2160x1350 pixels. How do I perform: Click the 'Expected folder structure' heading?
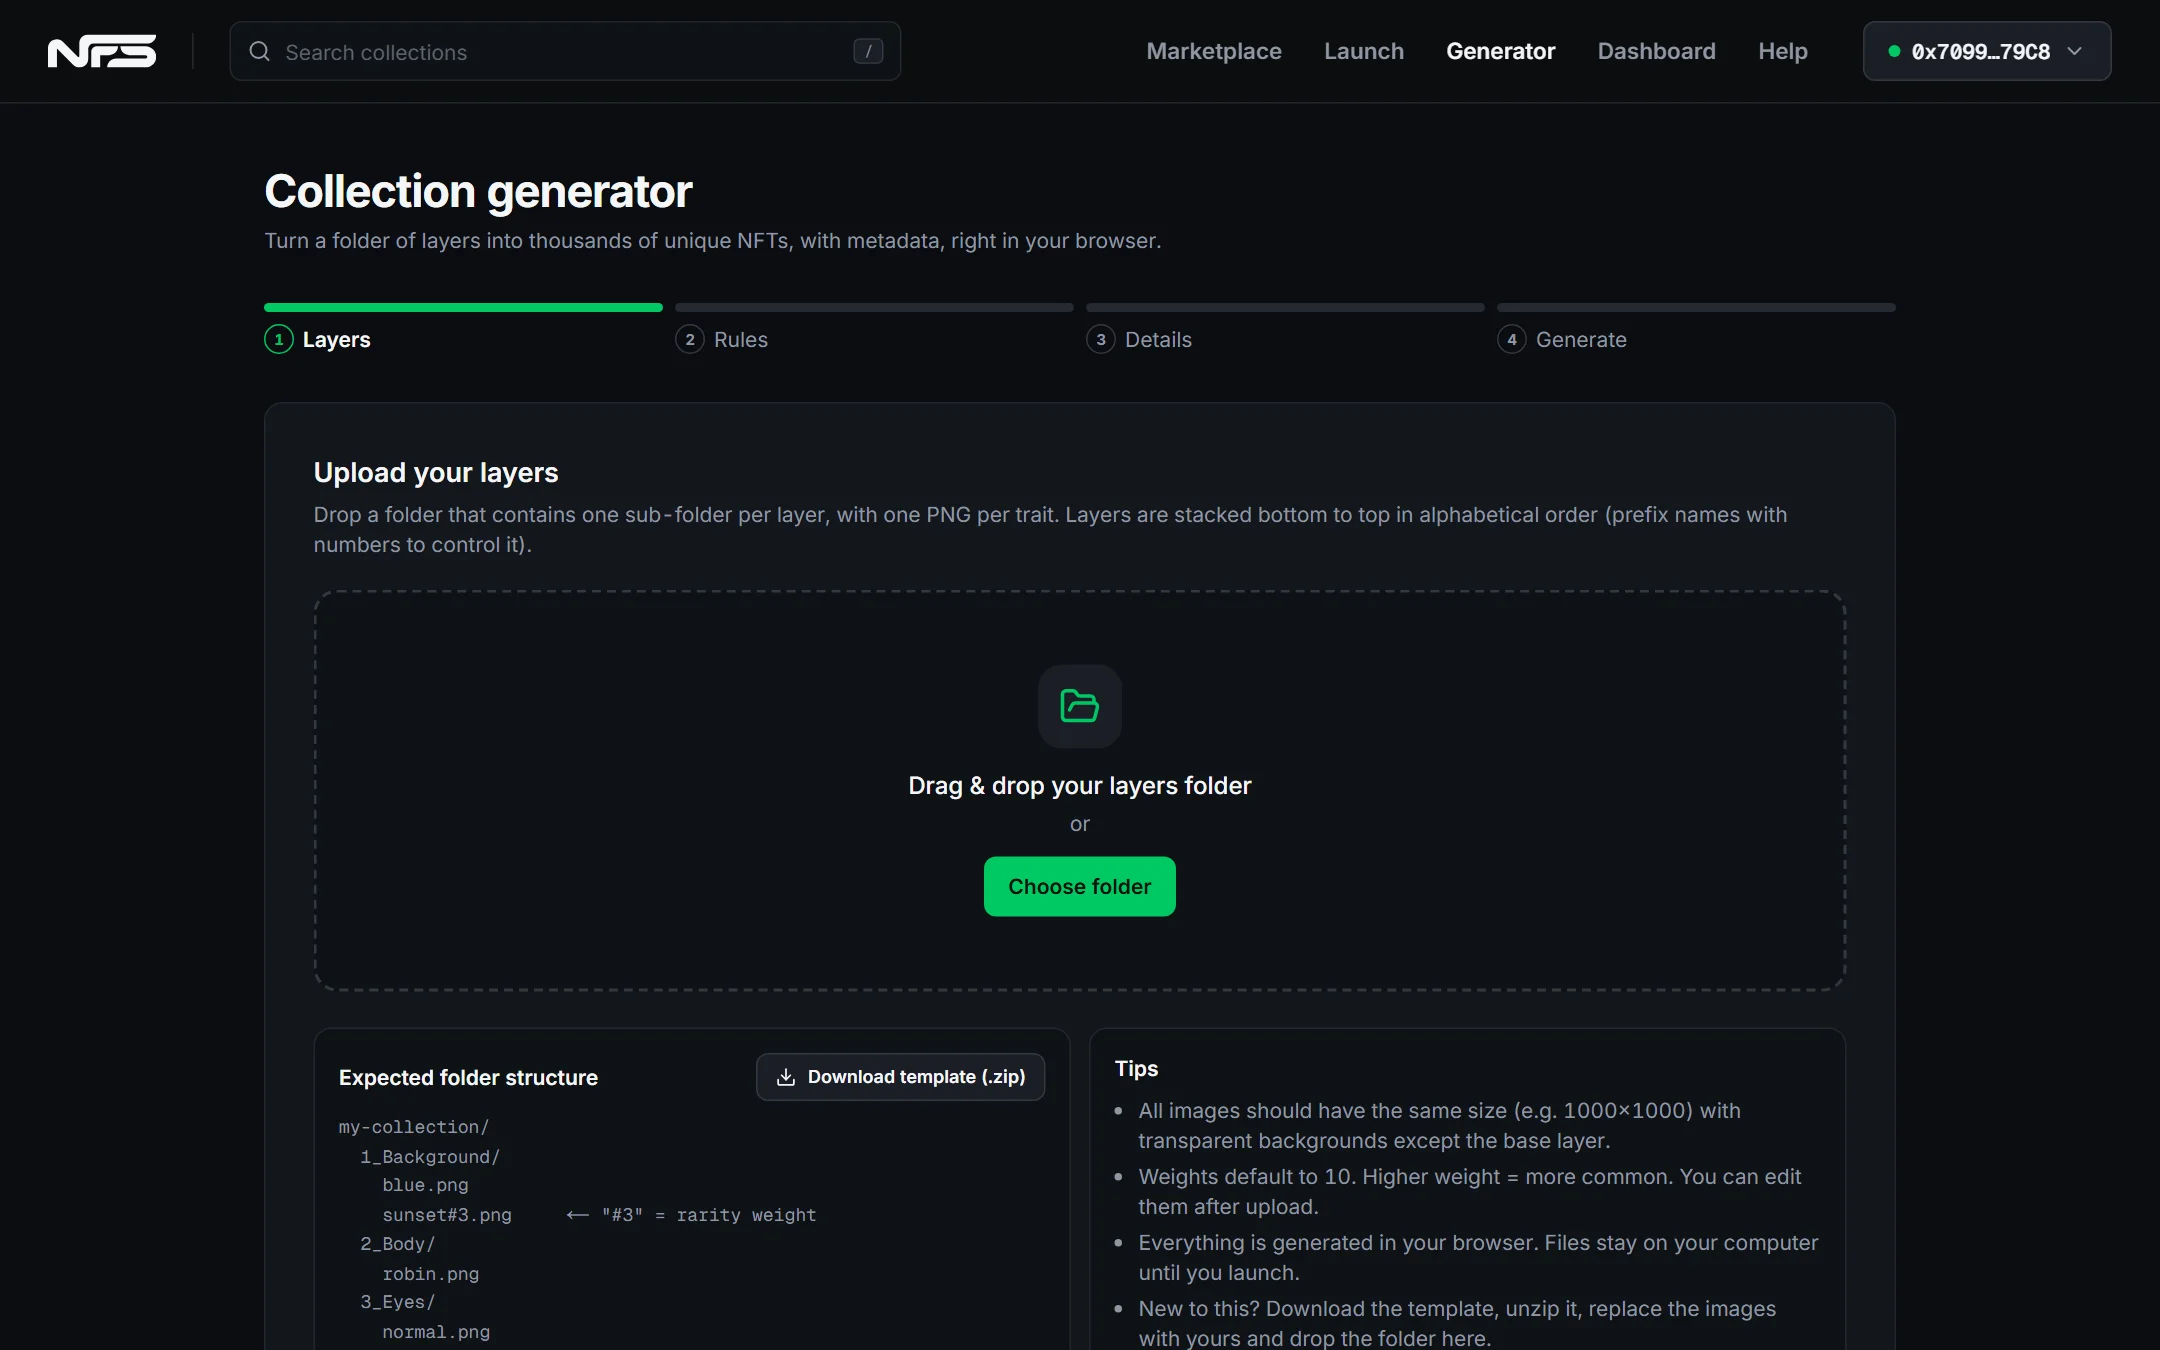pyautogui.click(x=468, y=1077)
